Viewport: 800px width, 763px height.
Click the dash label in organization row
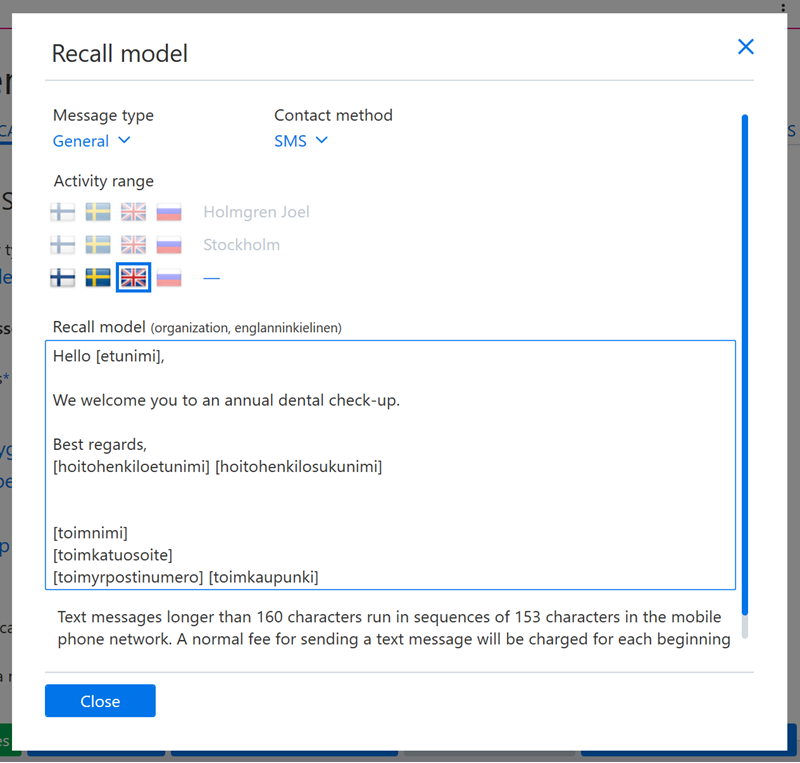211,278
